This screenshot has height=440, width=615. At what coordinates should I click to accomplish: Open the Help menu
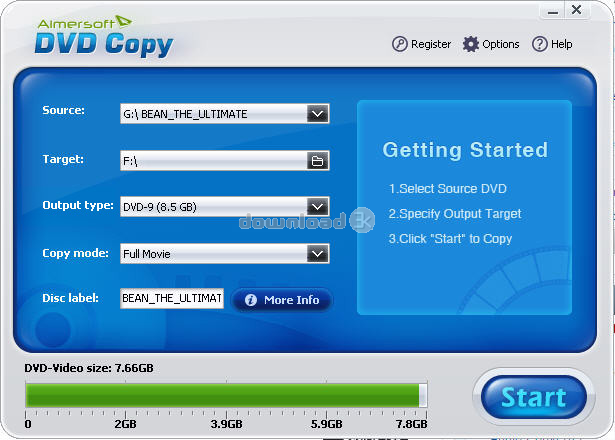[x=552, y=44]
